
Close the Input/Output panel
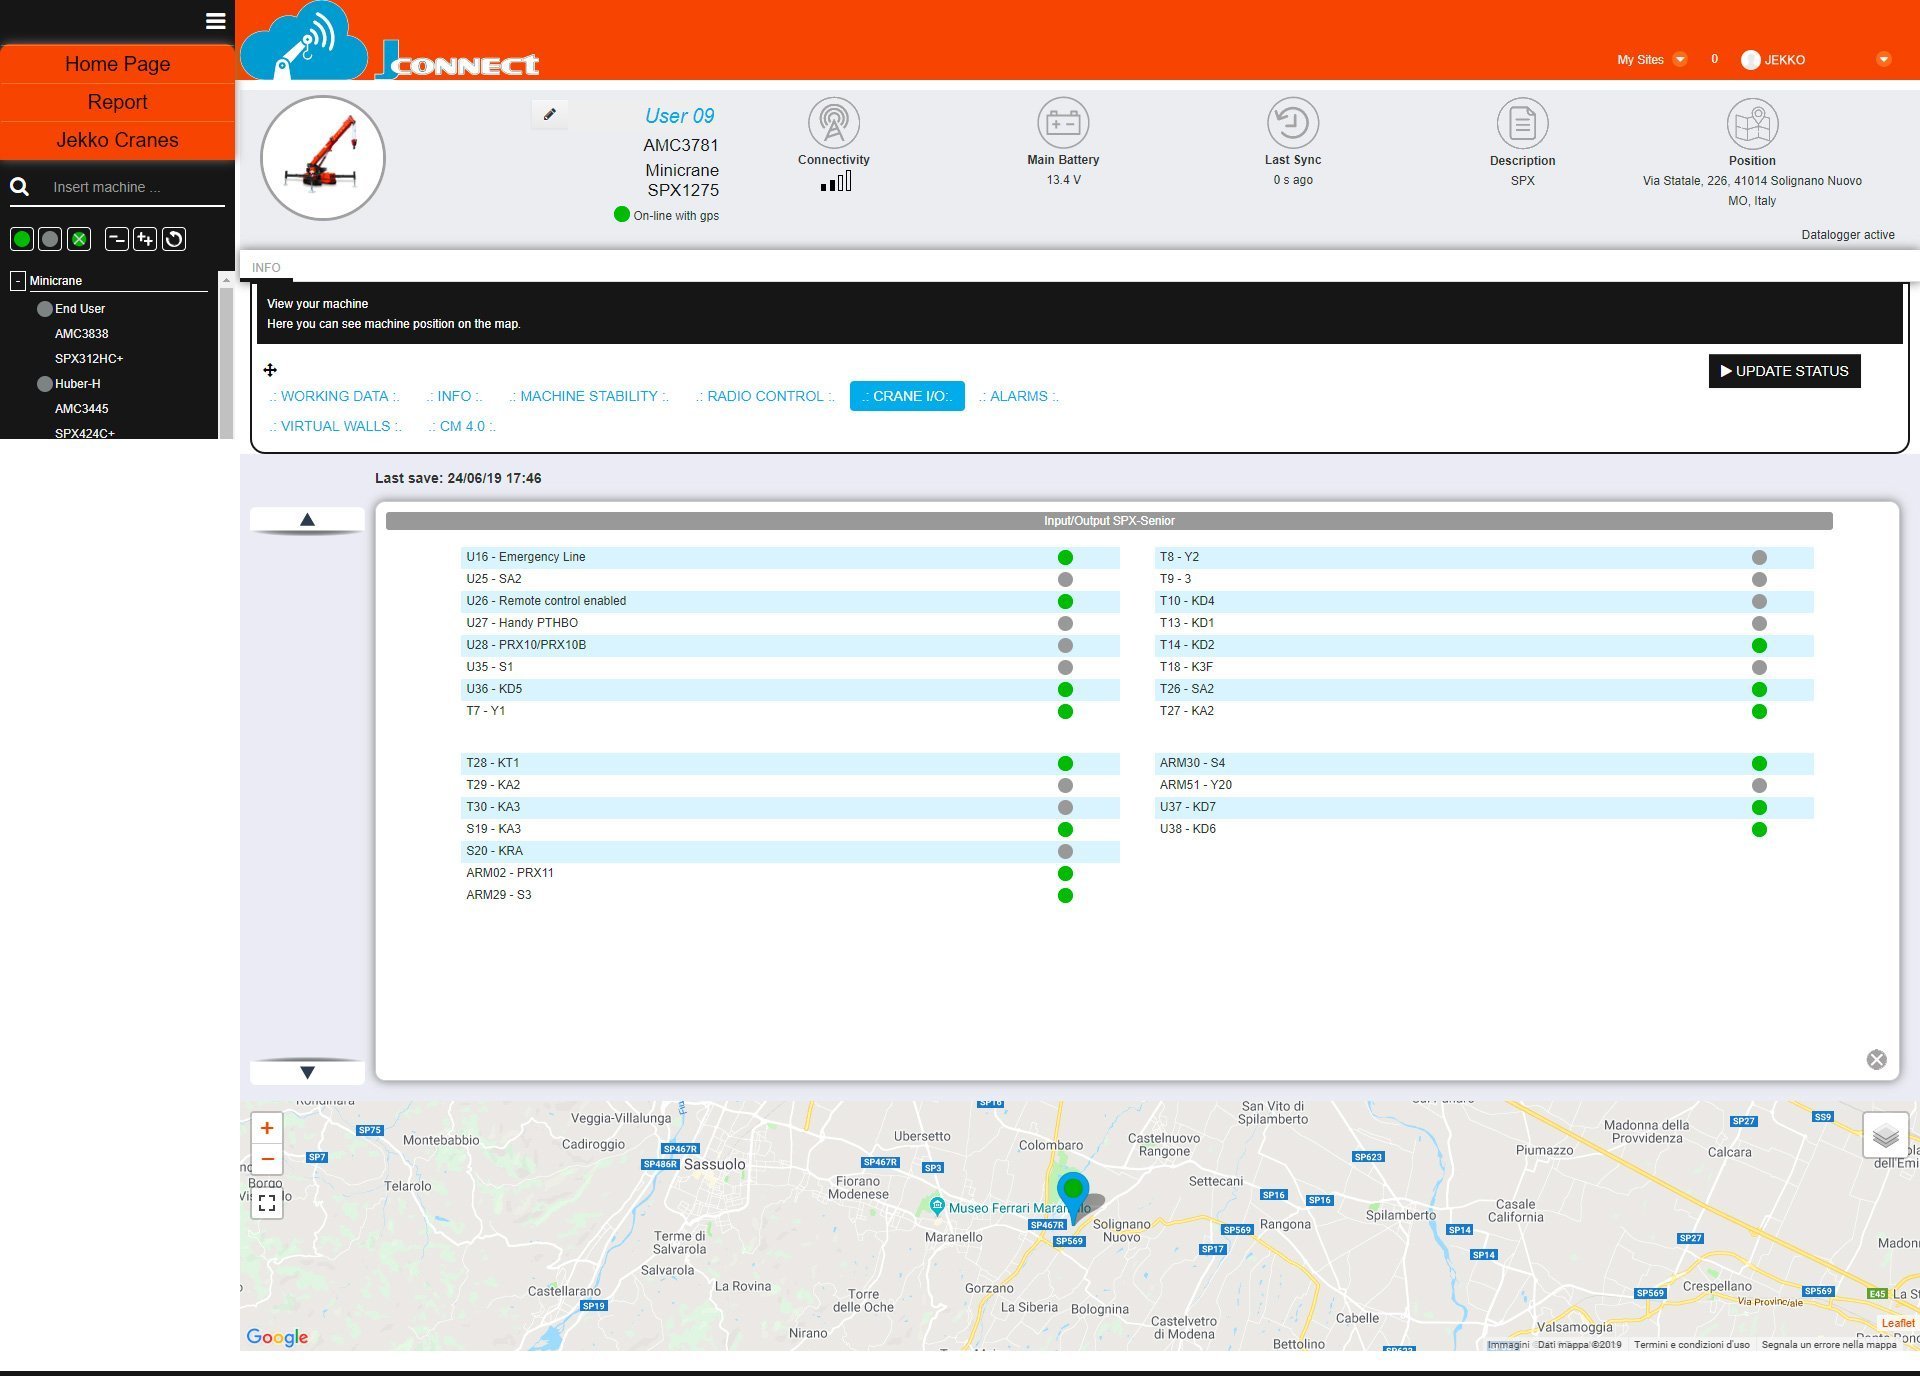click(x=1876, y=1060)
